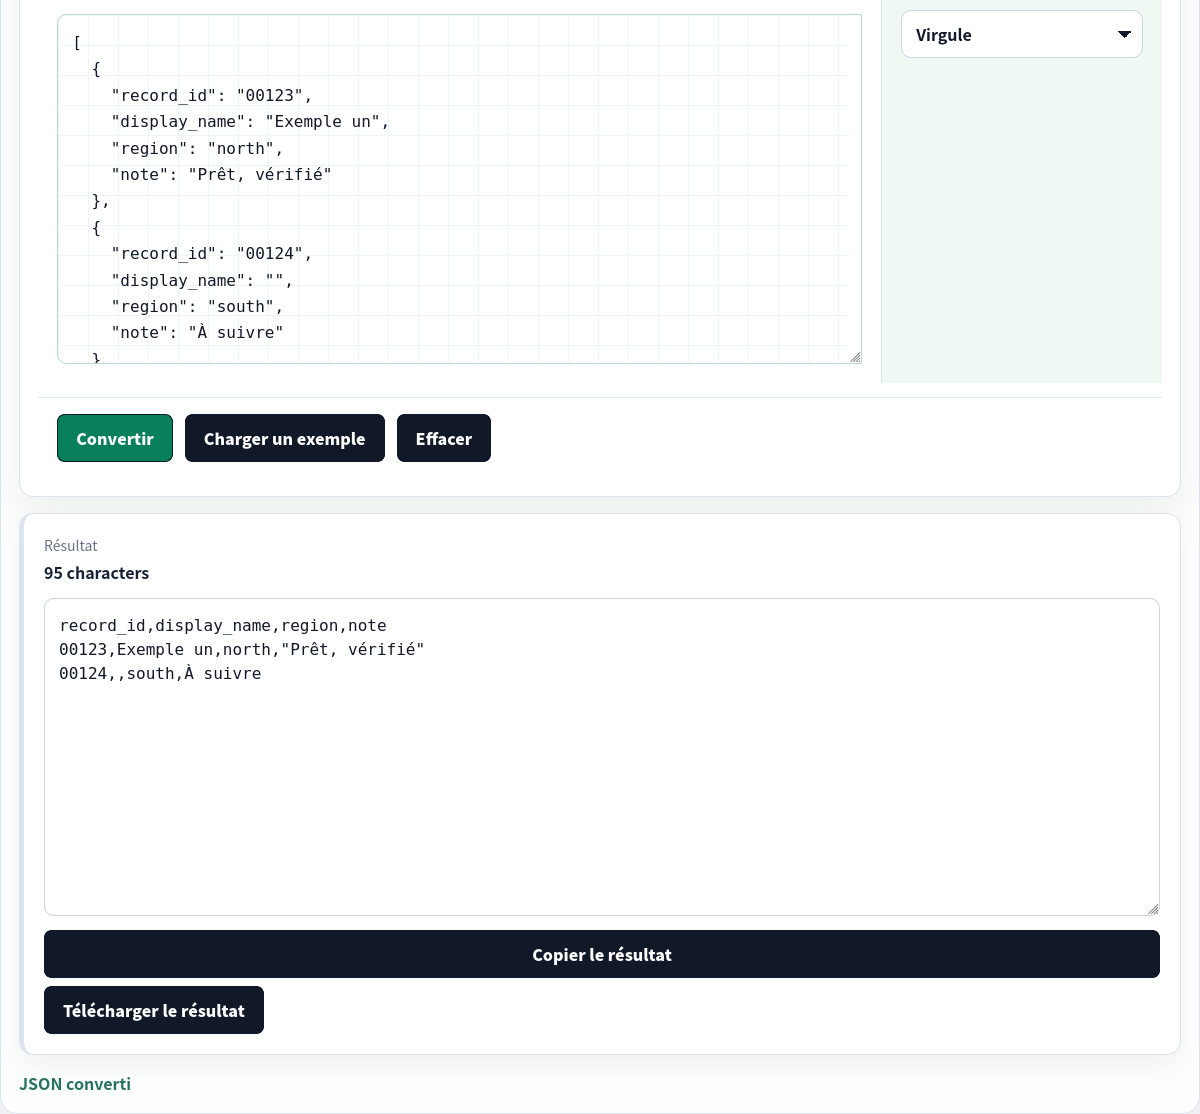This screenshot has height=1114, width=1200.
Task: Click the CSV header line record_id,display_name,region,note
Action: (223, 626)
